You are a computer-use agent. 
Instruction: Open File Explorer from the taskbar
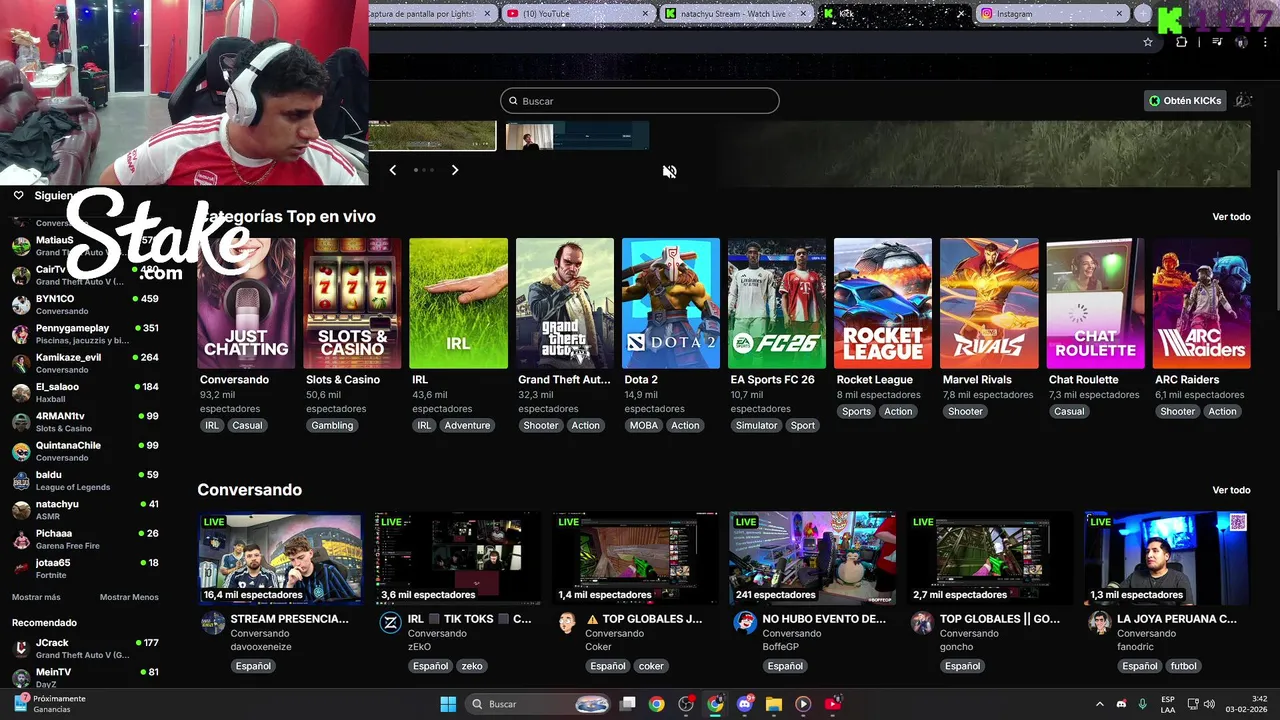[774, 704]
